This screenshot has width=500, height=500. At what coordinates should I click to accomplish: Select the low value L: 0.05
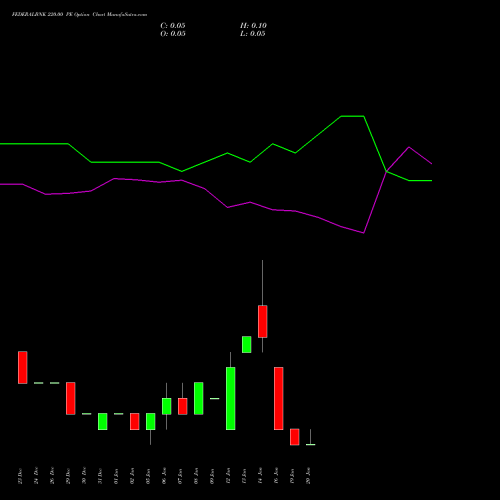(x=253, y=34)
